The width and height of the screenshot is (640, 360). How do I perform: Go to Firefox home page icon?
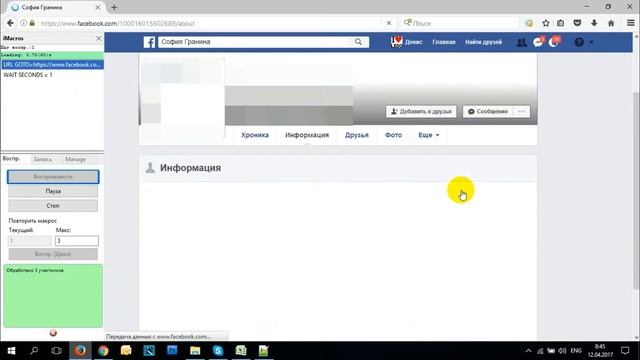(611, 23)
